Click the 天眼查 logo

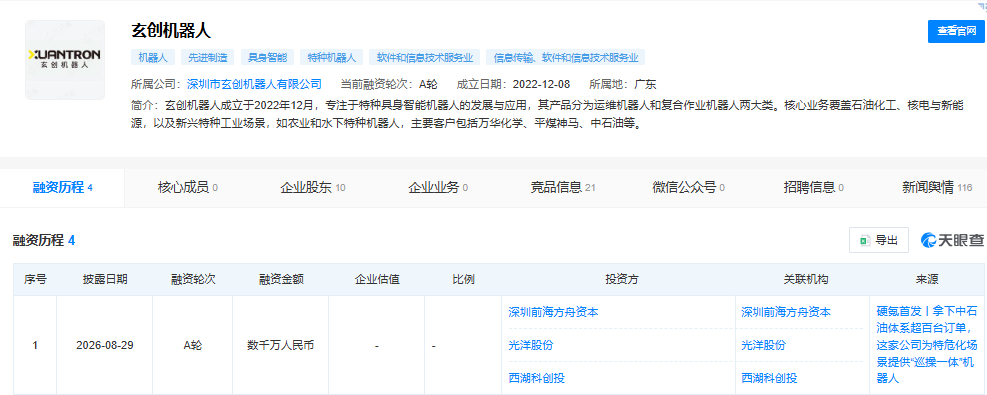coord(951,240)
